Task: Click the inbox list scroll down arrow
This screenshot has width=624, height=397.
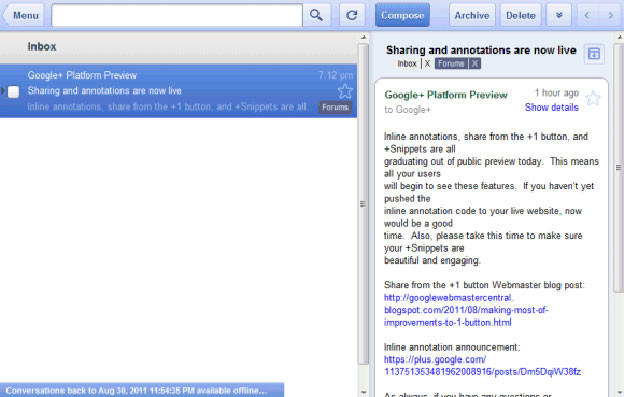Action: tap(363, 392)
